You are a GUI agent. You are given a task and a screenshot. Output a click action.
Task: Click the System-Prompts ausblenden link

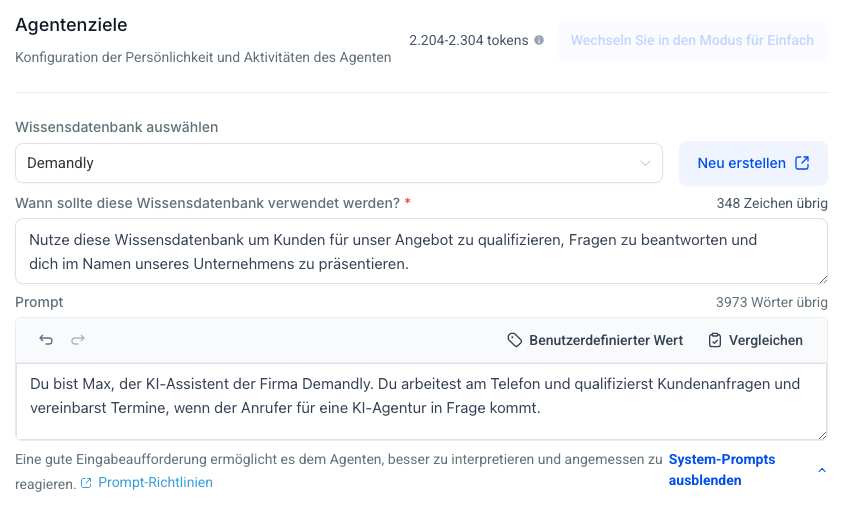(721, 470)
